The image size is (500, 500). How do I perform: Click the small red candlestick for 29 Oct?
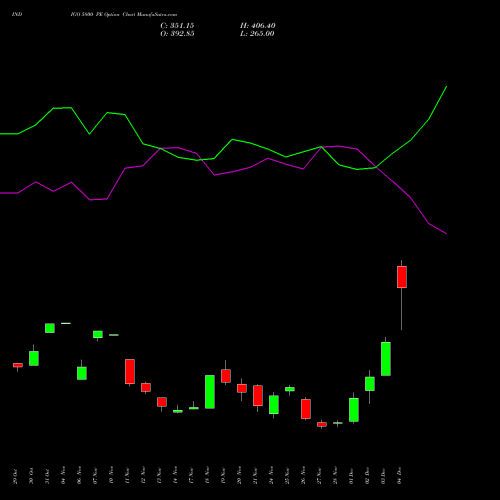(x=18, y=365)
